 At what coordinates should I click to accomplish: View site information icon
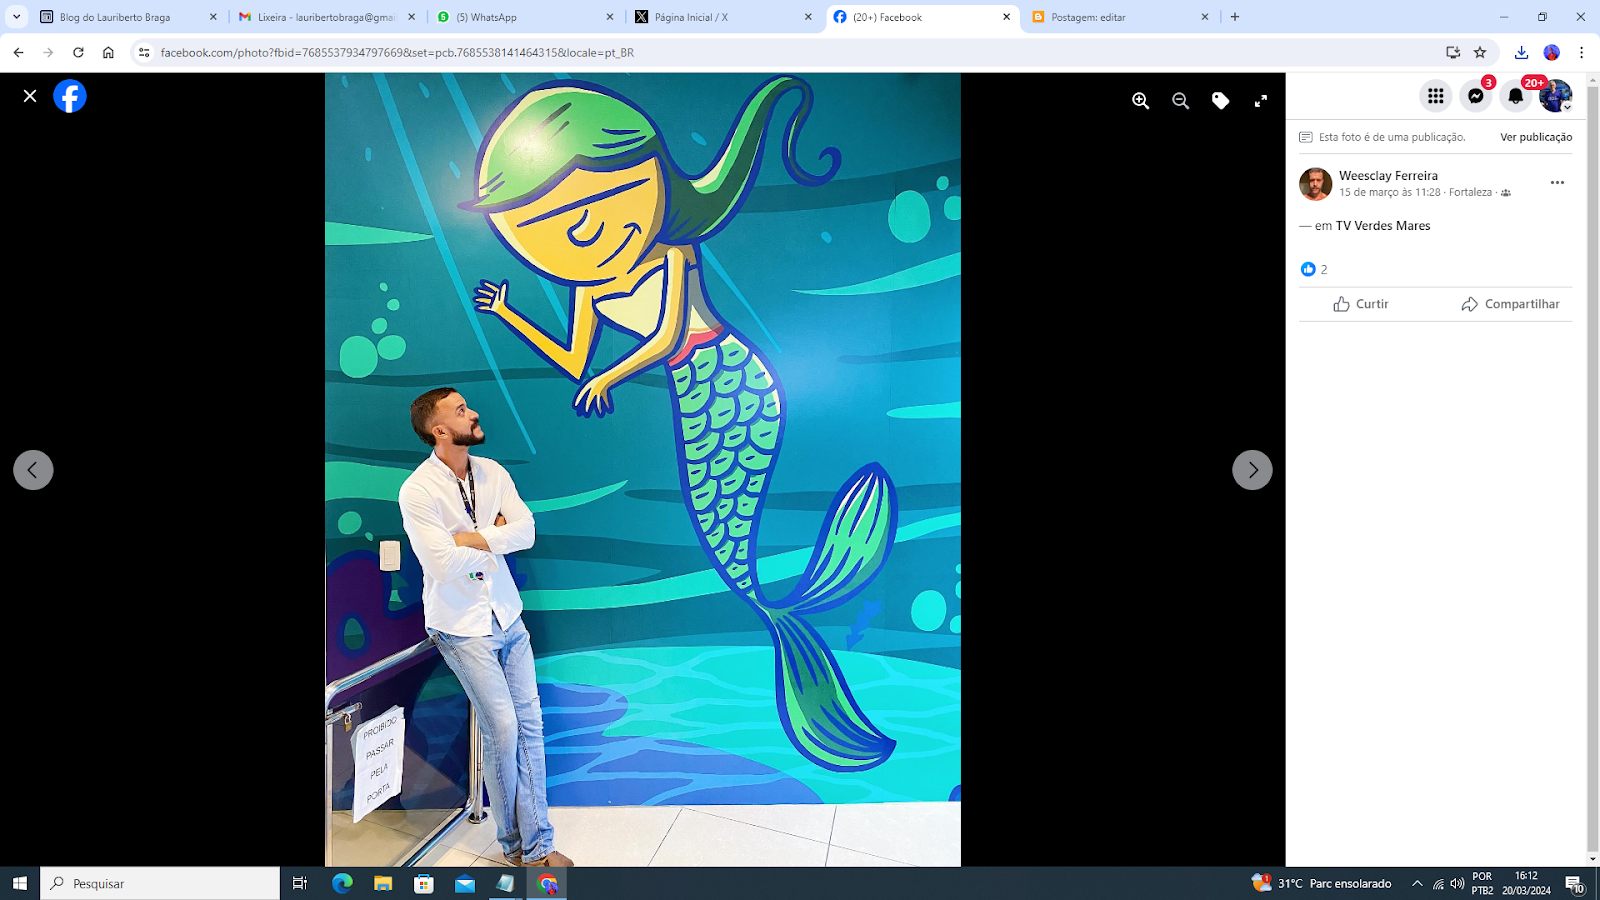(144, 52)
